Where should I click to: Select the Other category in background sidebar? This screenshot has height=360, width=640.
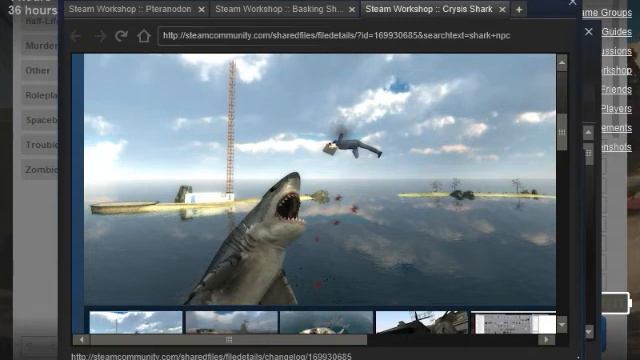coord(39,71)
